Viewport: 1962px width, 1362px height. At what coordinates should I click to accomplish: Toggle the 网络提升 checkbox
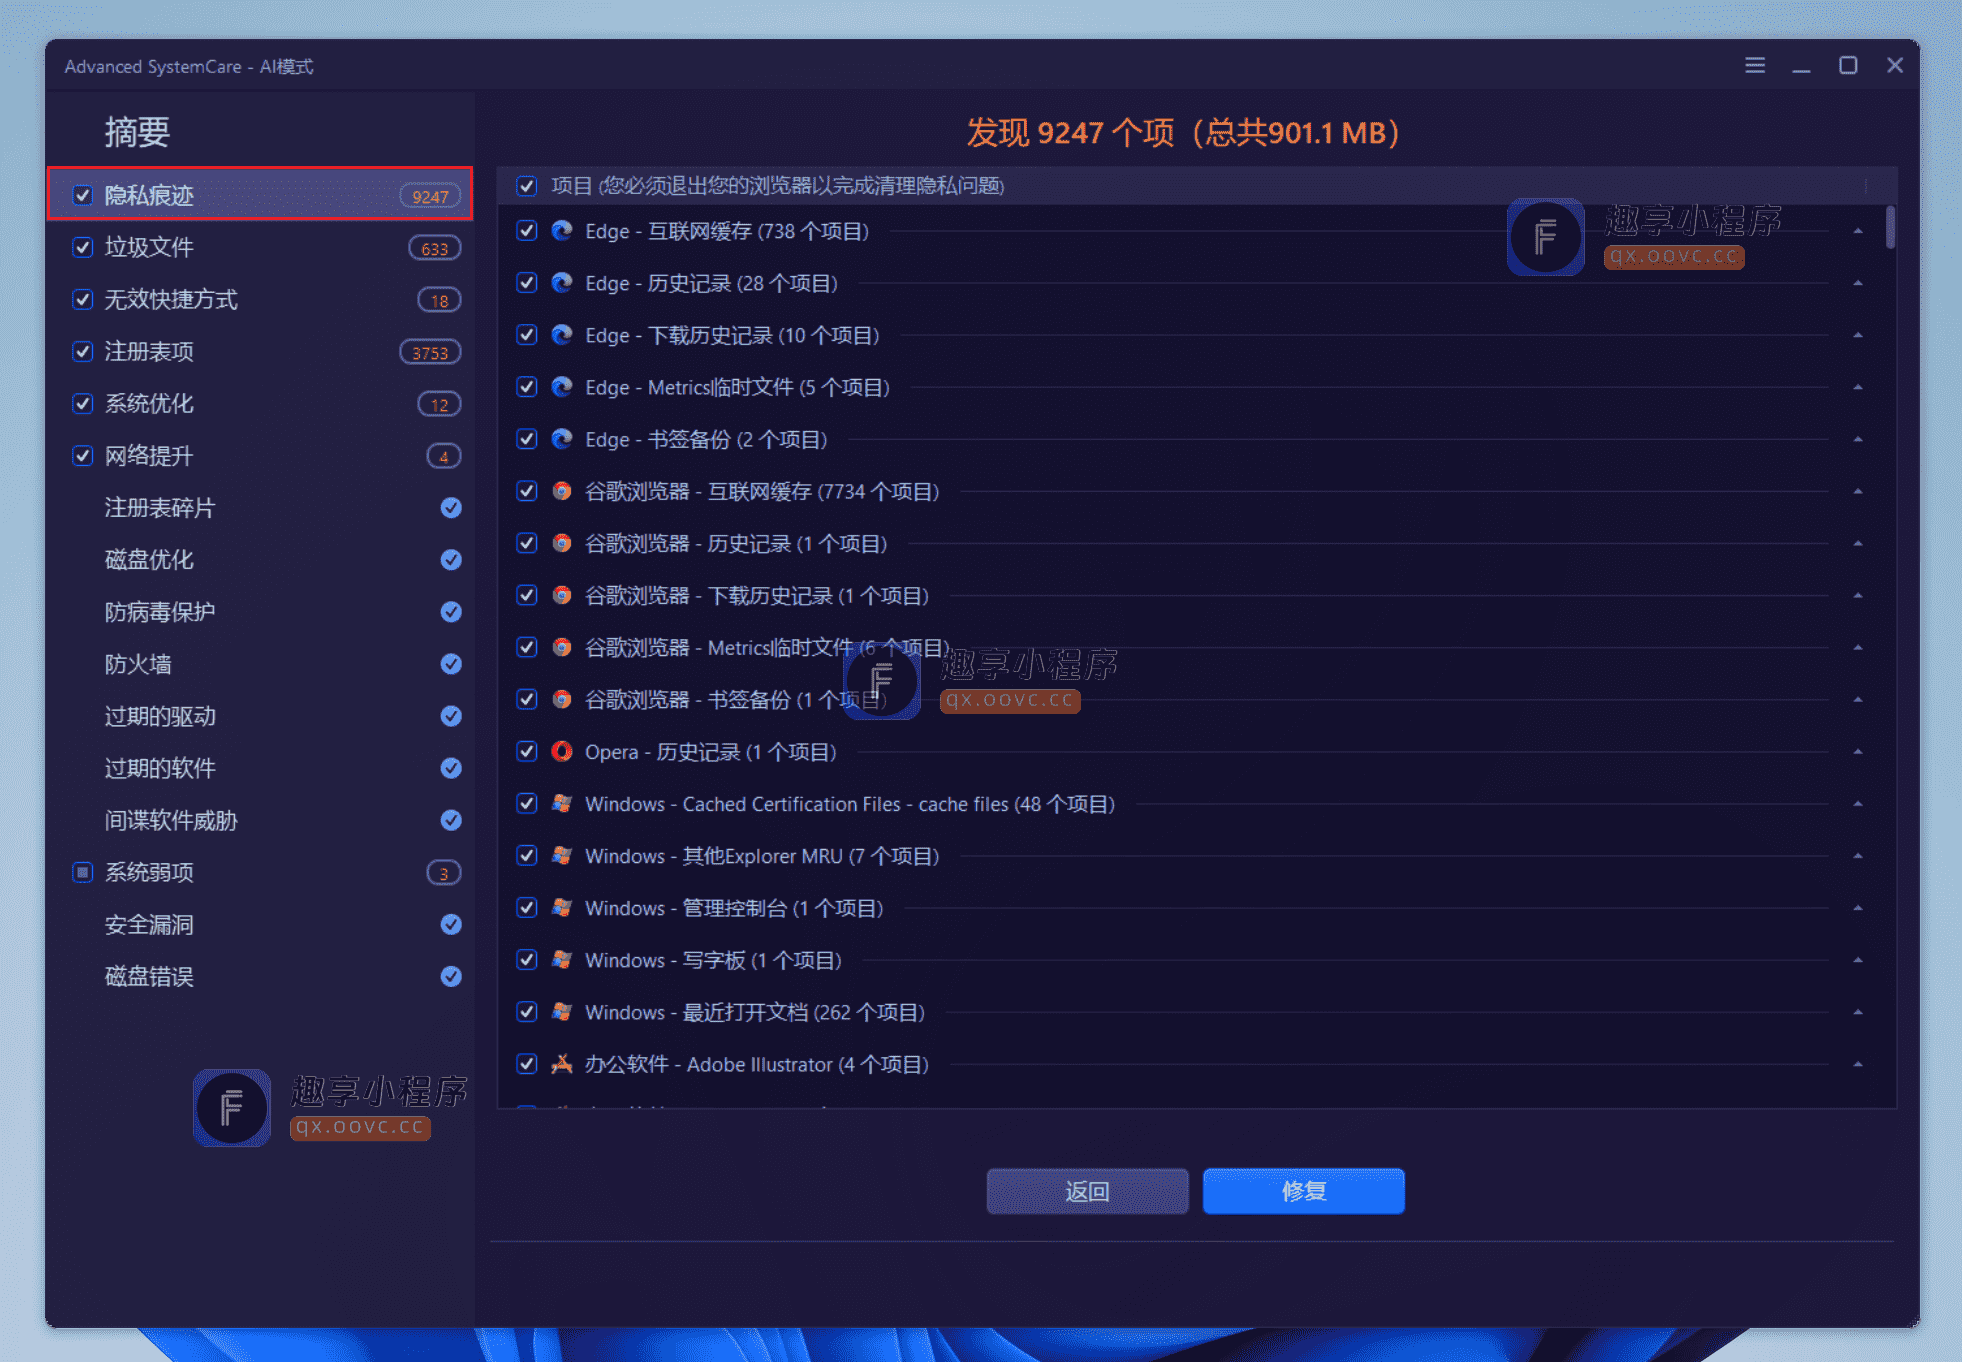click(83, 455)
